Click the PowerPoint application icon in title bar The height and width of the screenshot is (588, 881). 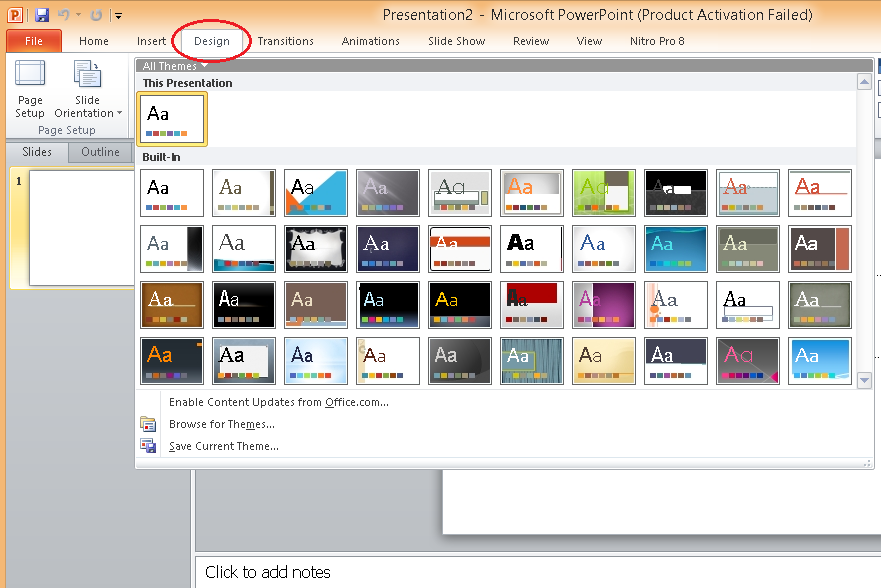point(15,15)
